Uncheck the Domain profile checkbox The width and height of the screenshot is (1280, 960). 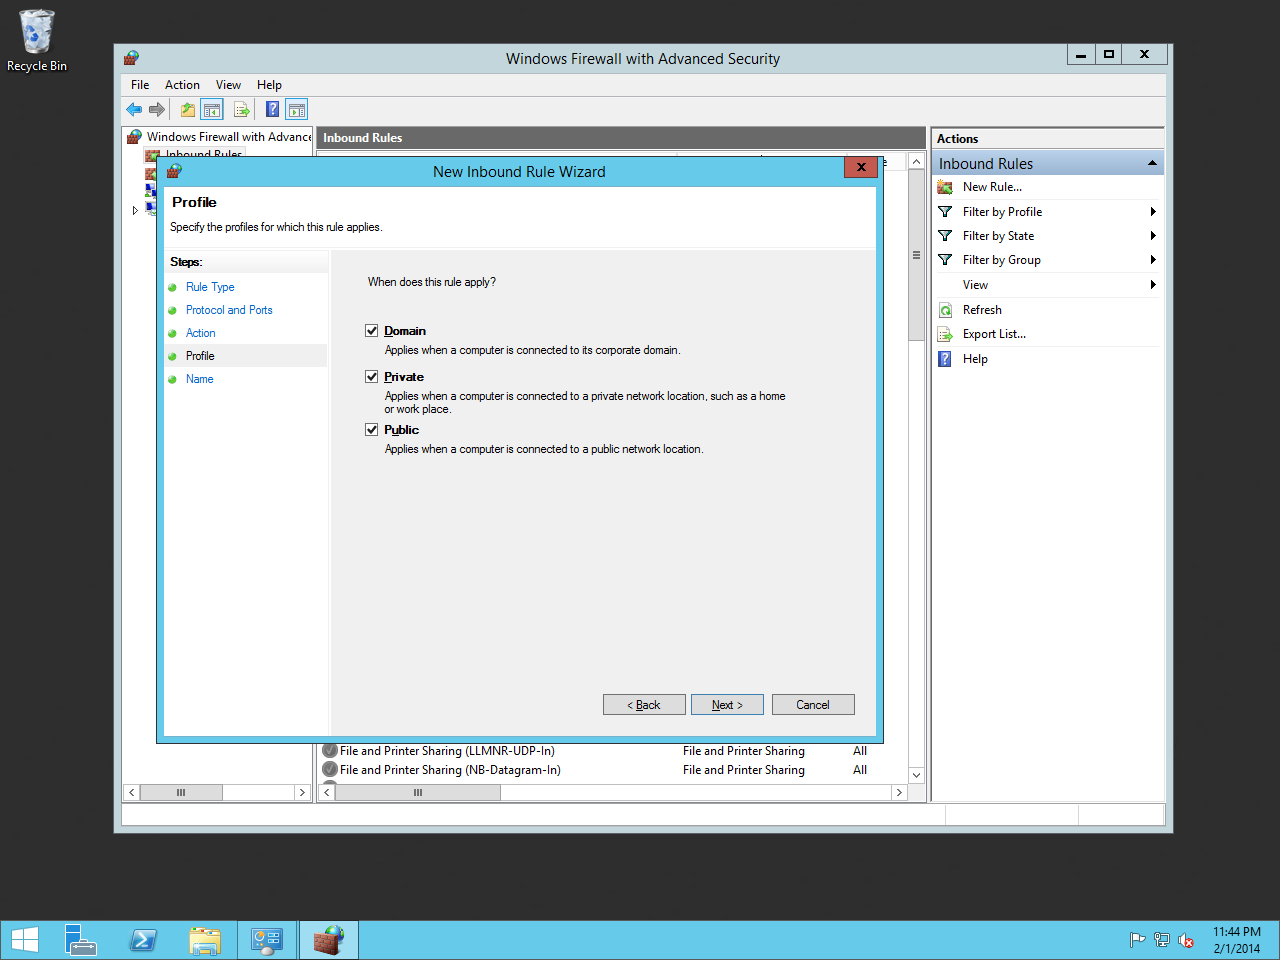click(x=372, y=331)
